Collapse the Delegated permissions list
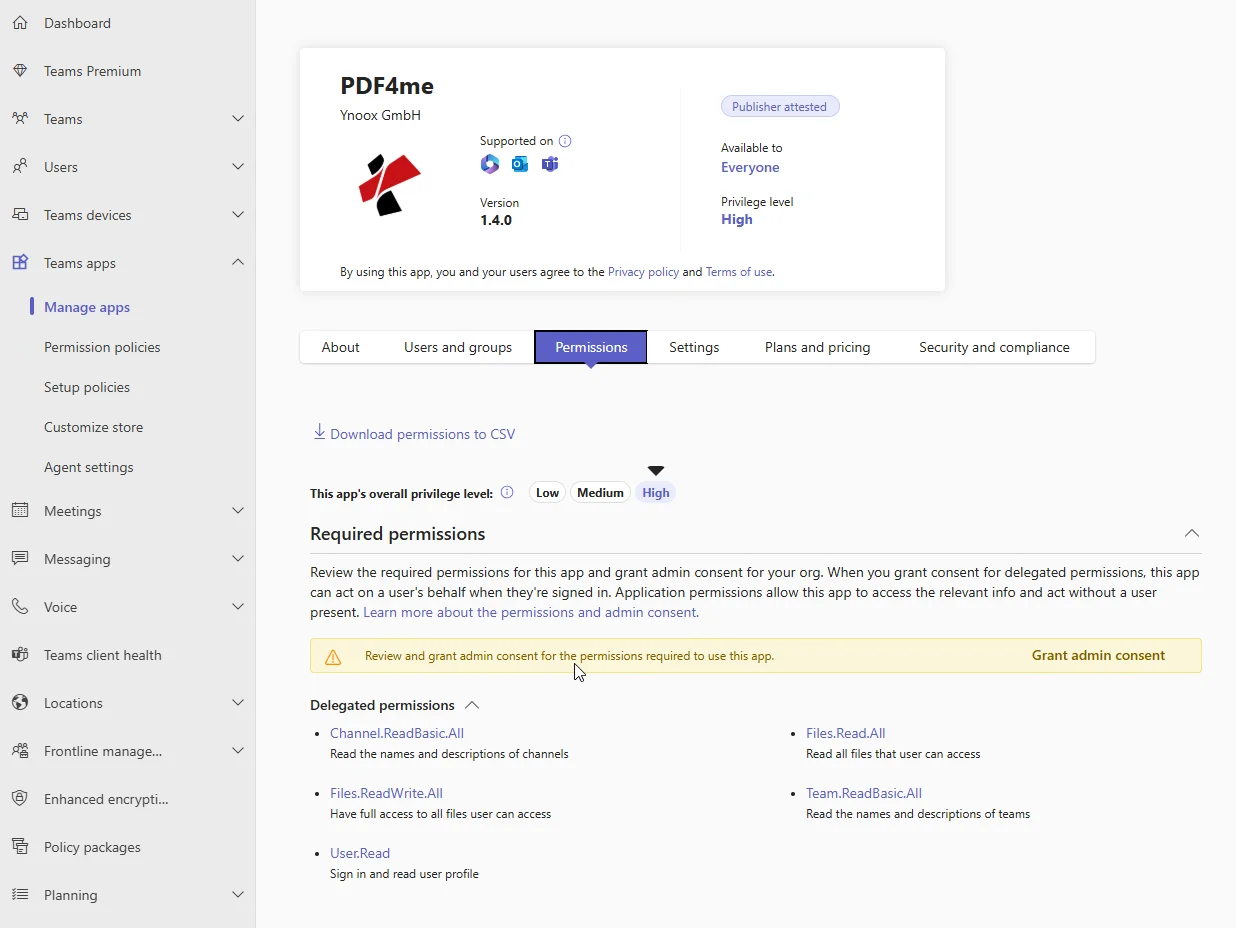 pyautogui.click(x=473, y=705)
